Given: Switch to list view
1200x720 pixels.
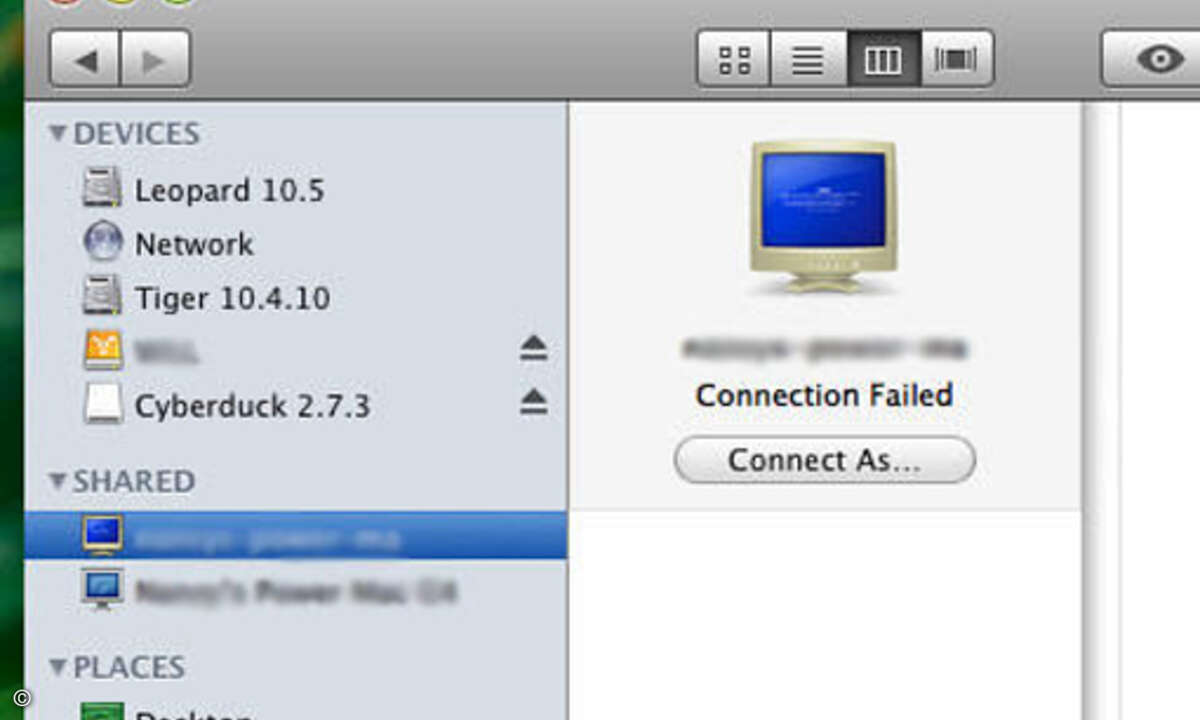Looking at the screenshot, I should (808, 59).
